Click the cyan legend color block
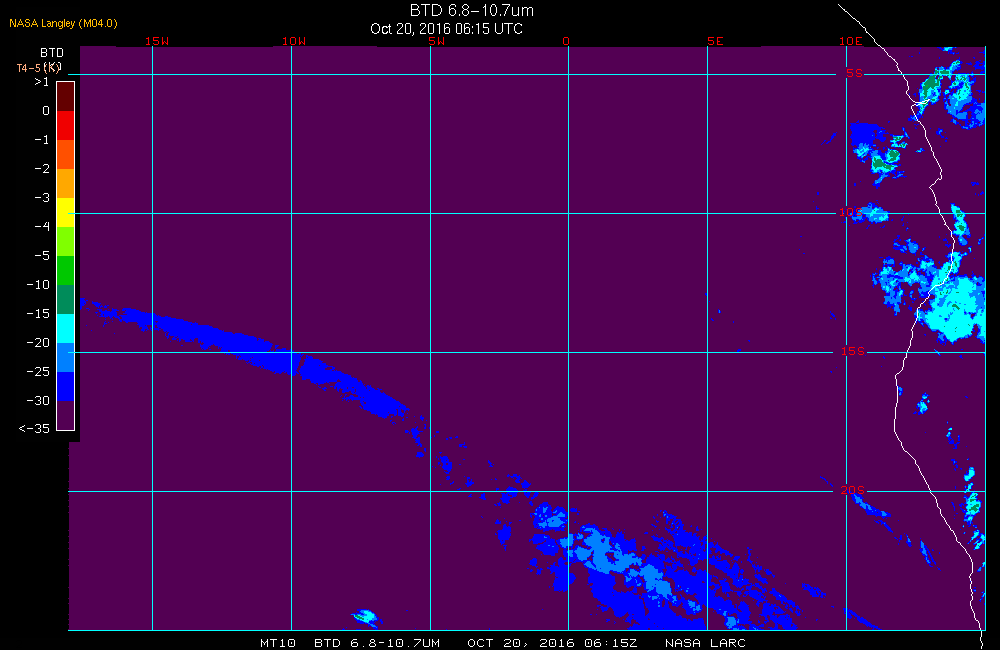The width and height of the screenshot is (1000, 650). (x=66, y=329)
